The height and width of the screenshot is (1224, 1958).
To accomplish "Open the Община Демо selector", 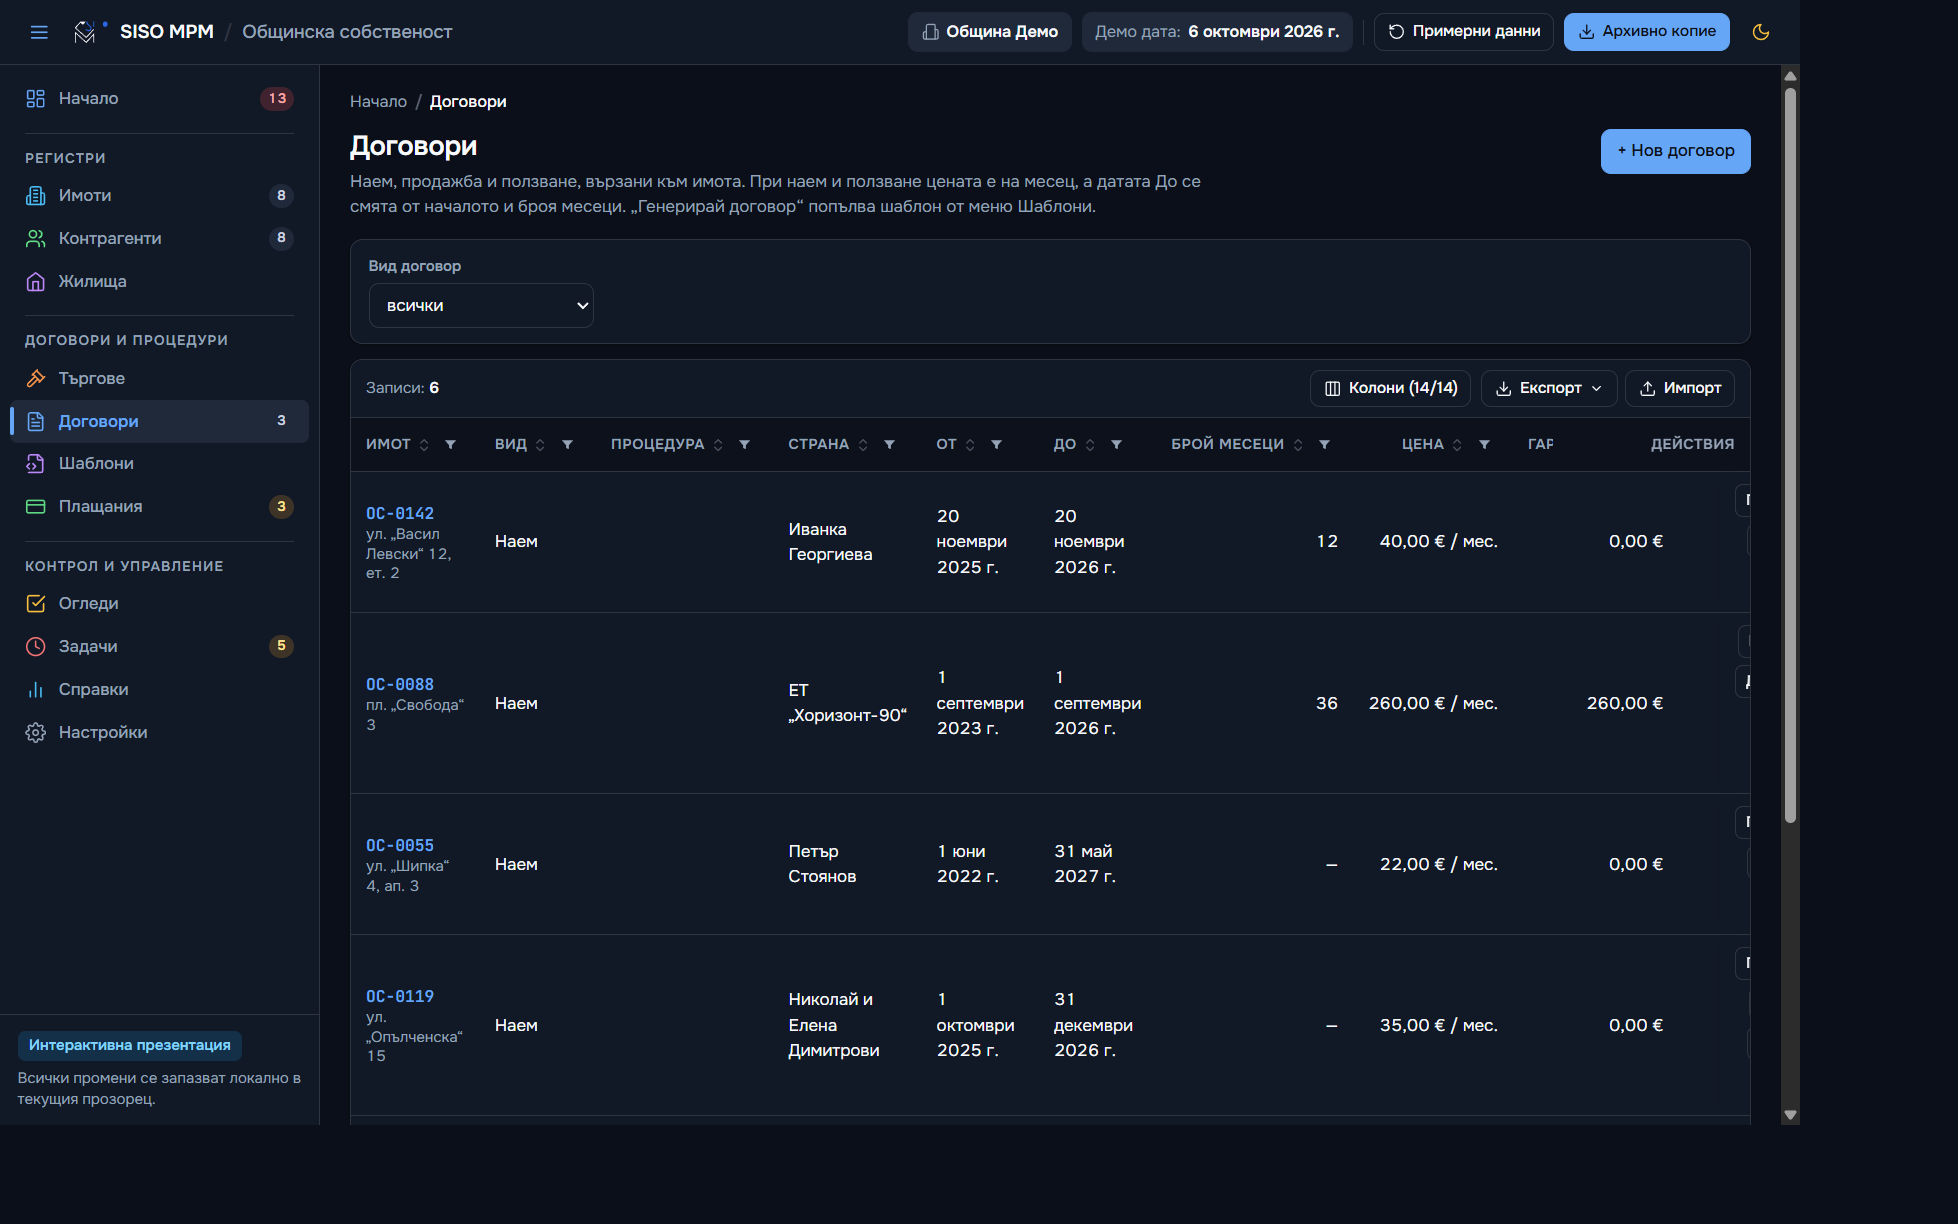I will click(989, 32).
